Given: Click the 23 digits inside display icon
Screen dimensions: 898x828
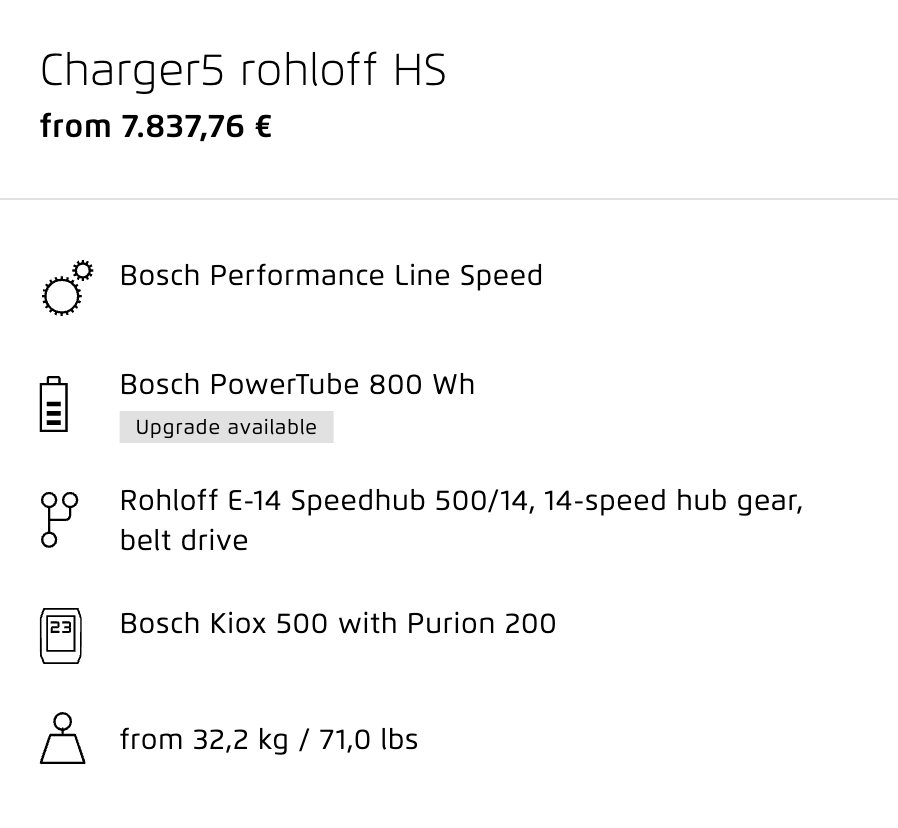Looking at the screenshot, I should click(61, 627).
